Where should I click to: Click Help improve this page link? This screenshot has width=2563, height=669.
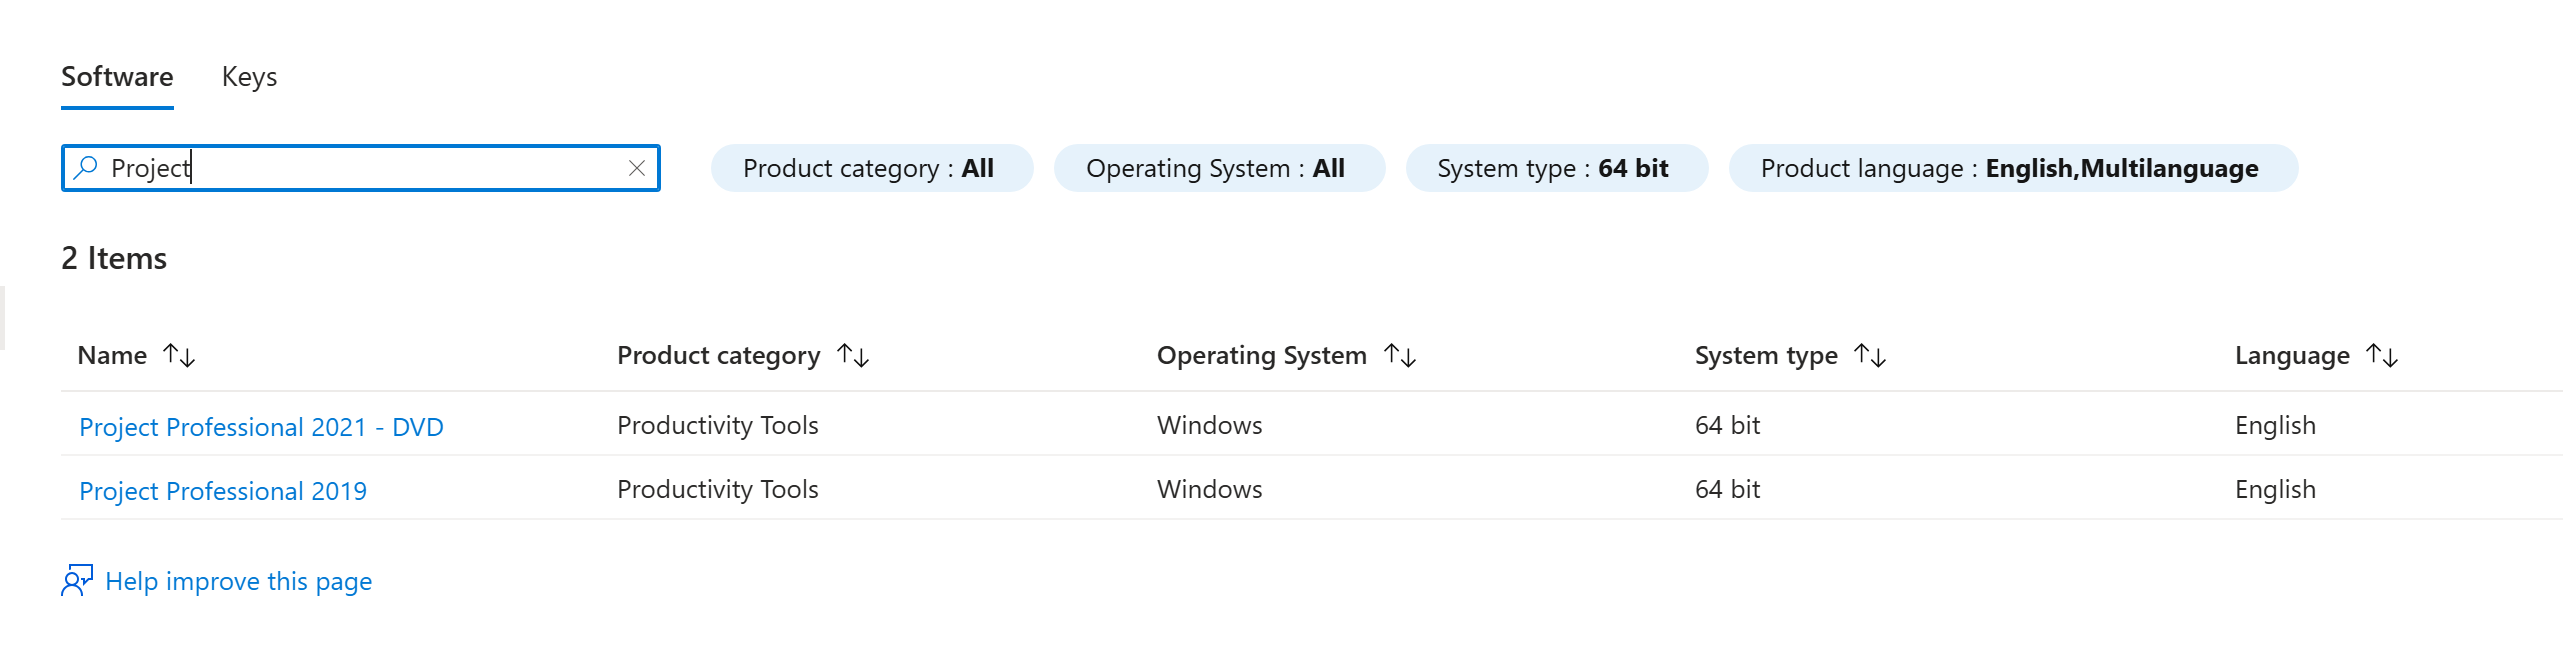[238, 581]
